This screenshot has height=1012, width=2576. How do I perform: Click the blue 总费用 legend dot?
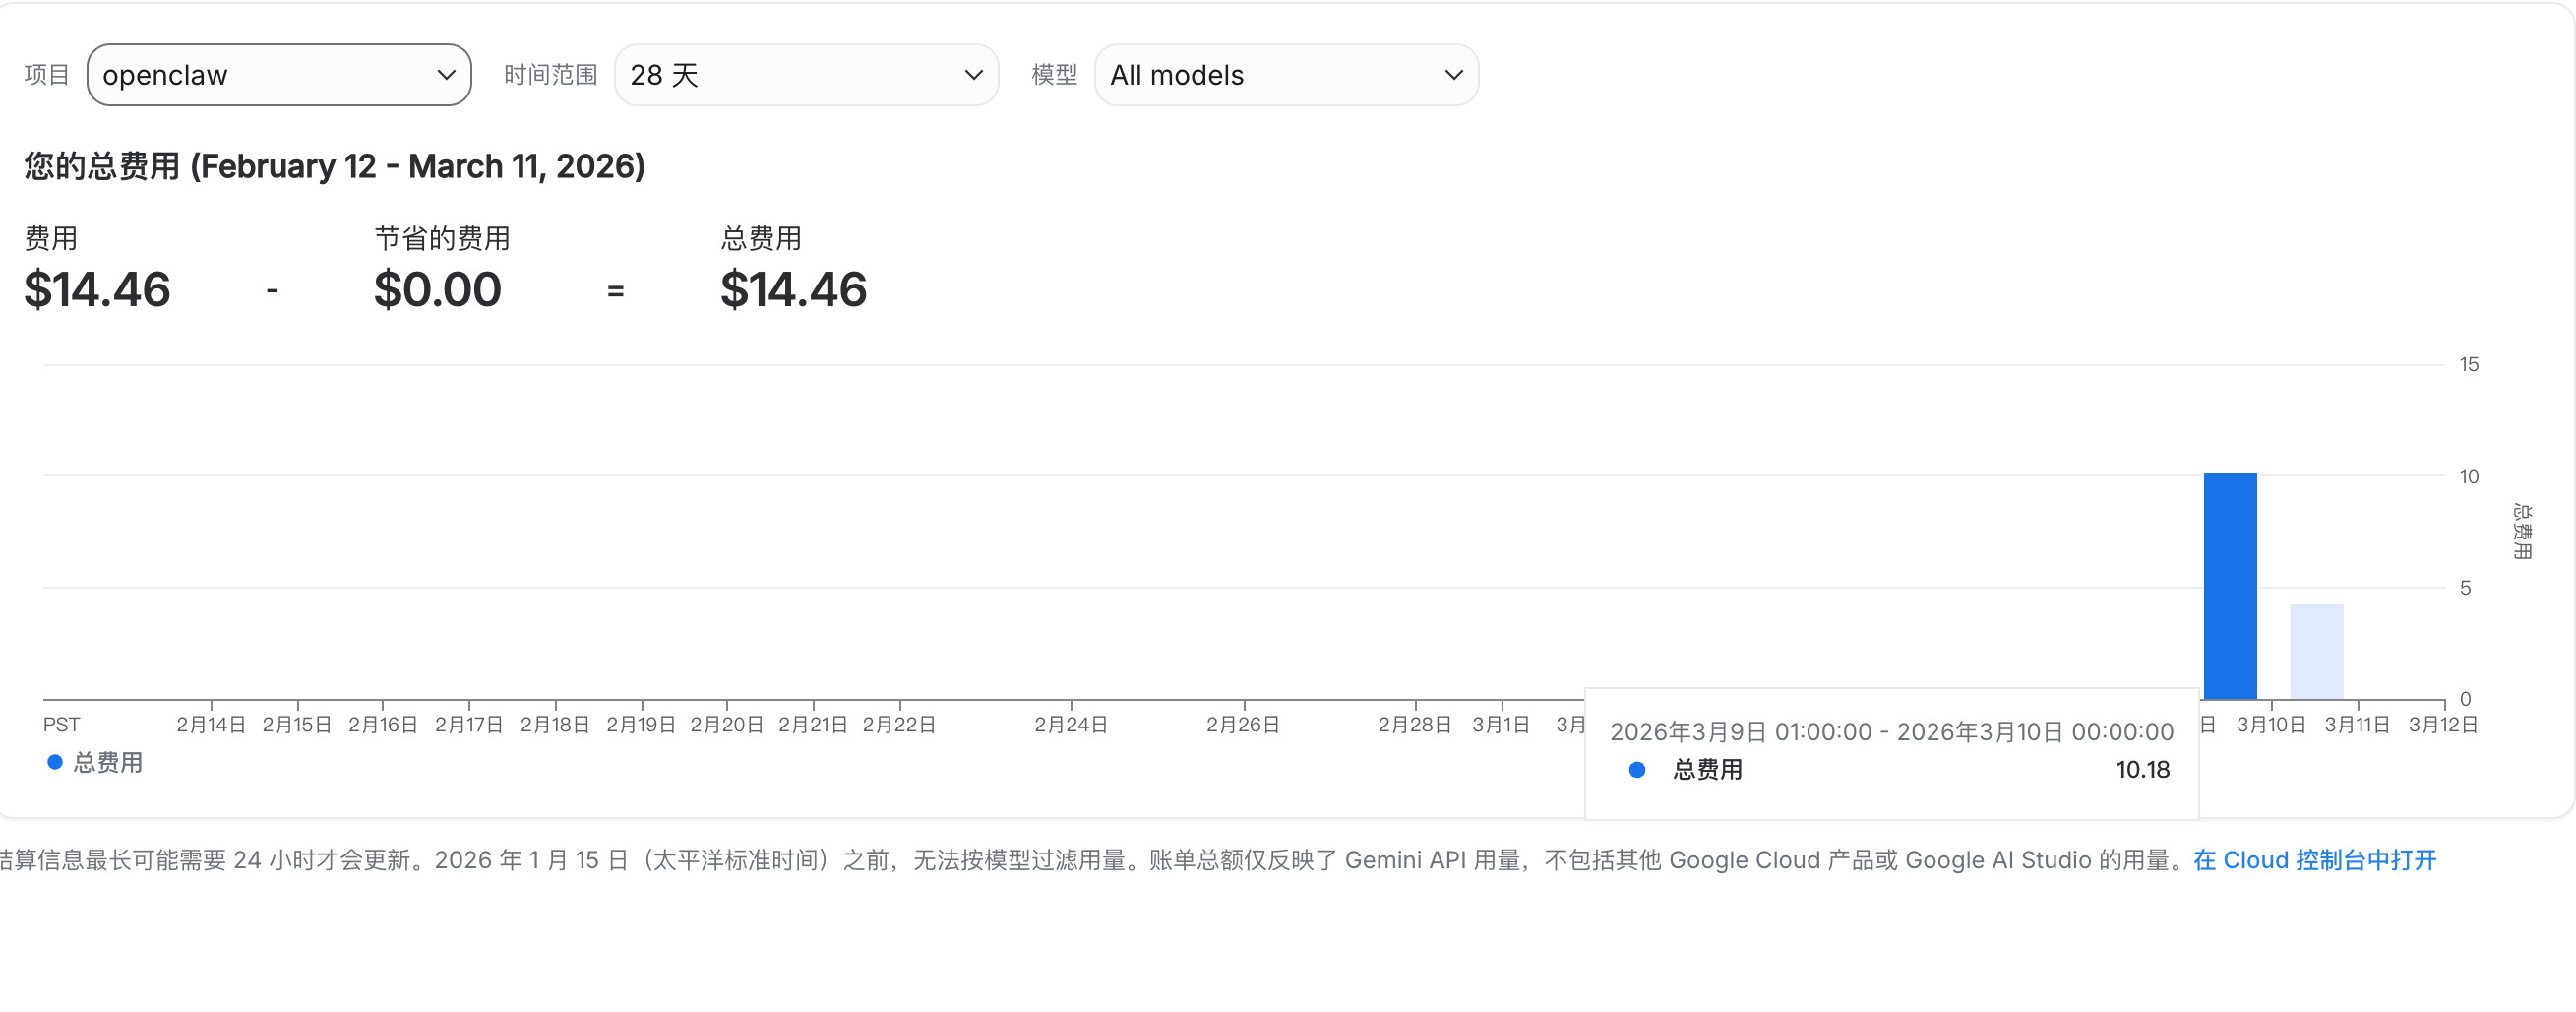point(53,762)
